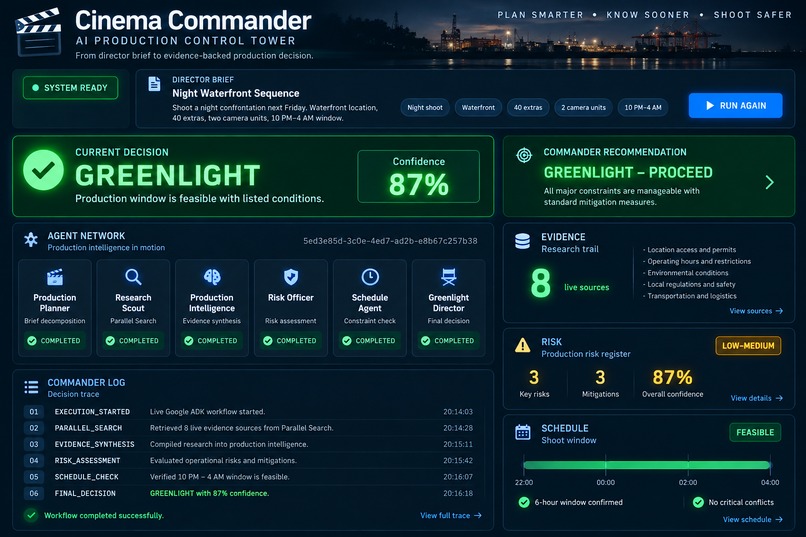Click Greenlight Director COMPLETED status badge
806x537 pixels.
tap(448, 340)
